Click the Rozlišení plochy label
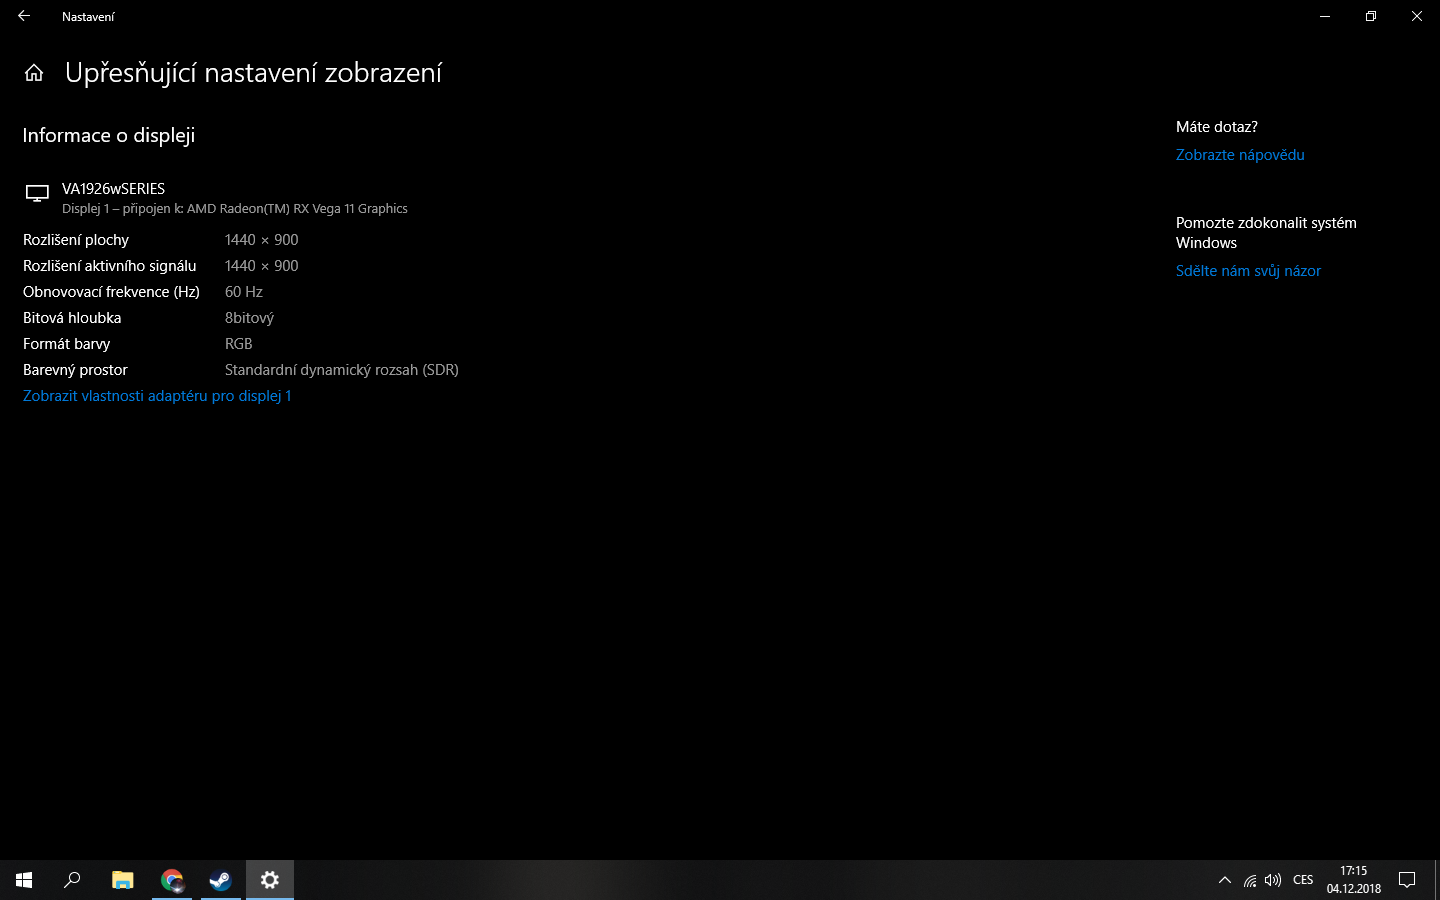Screen dimensions: 1440x900 (76, 240)
